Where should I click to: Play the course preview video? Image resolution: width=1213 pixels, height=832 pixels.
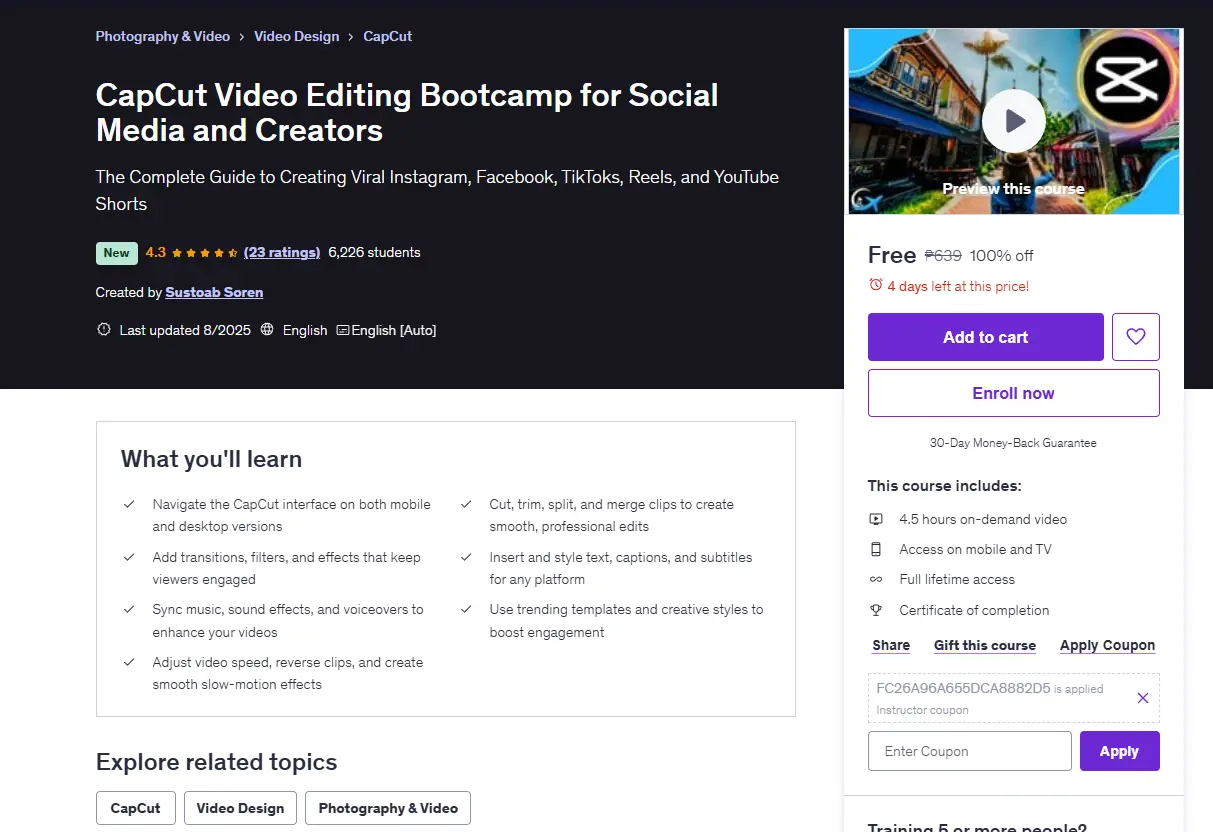[x=1013, y=121]
